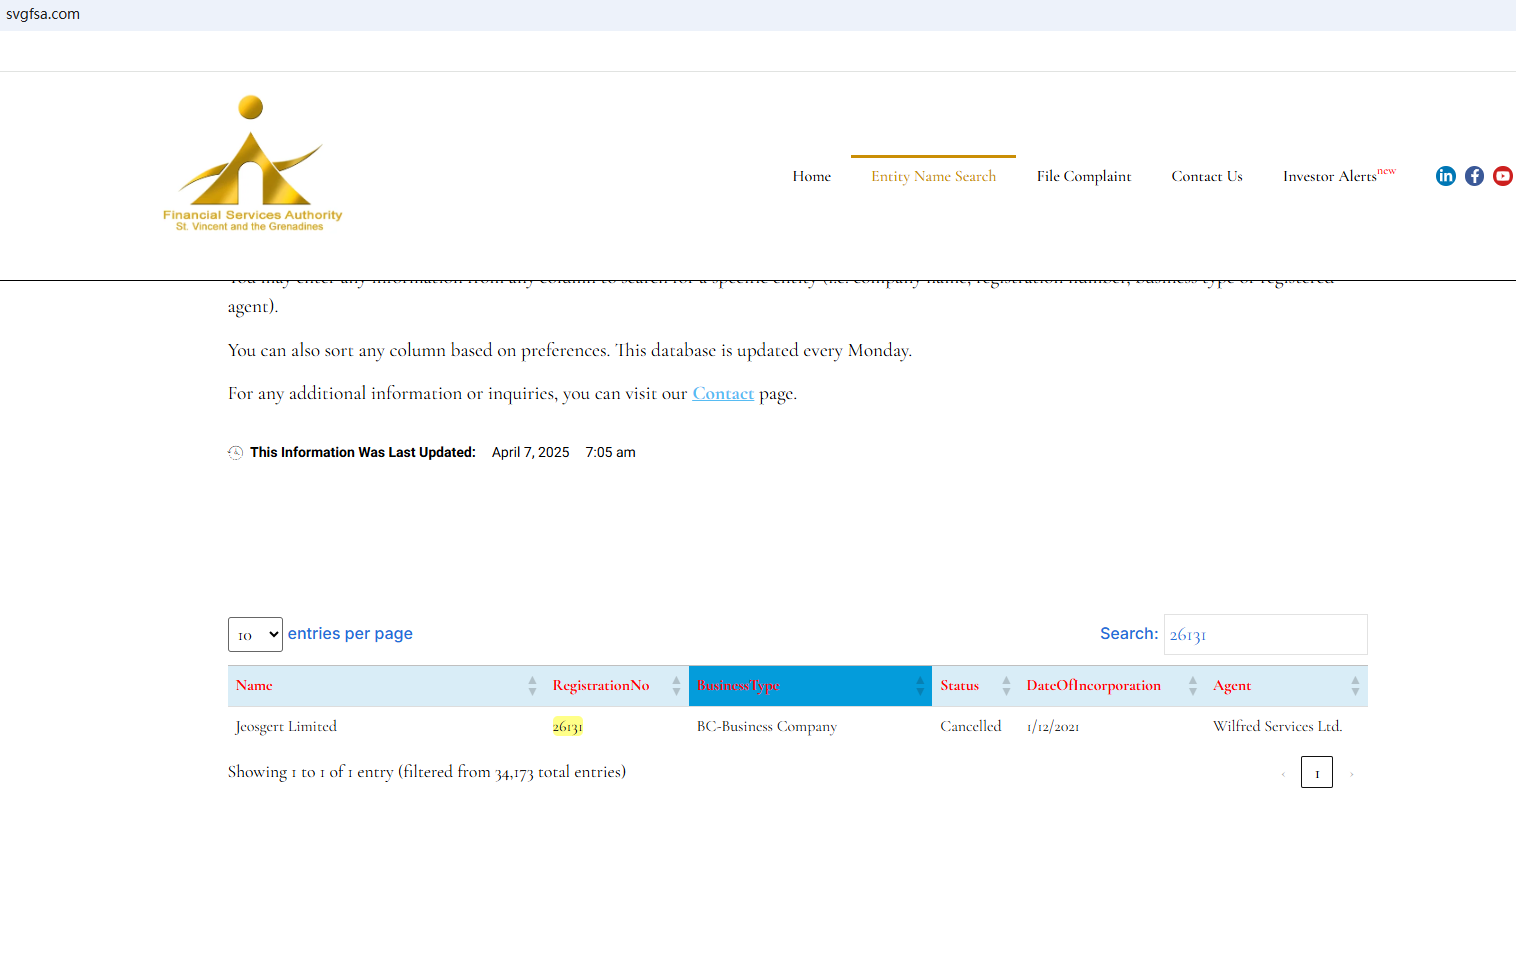1516x977 pixels.
Task: Select page 1 pagination button
Action: 1317,772
